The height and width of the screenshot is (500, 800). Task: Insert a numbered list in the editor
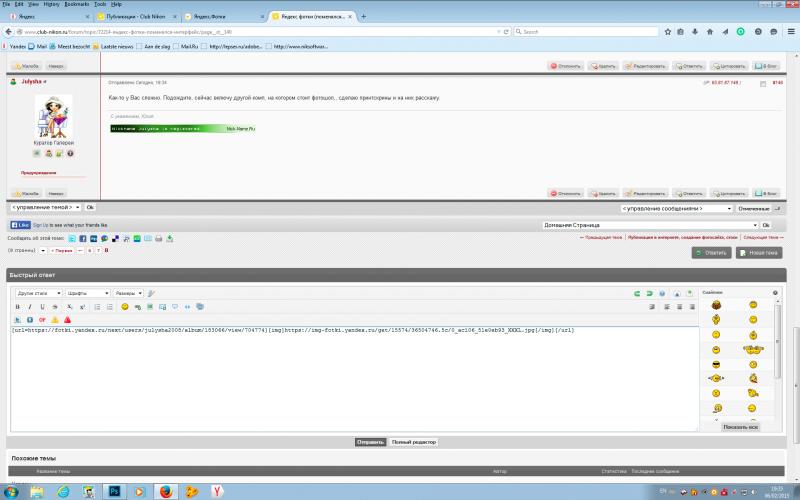pyautogui.click(x=110, y=307)
